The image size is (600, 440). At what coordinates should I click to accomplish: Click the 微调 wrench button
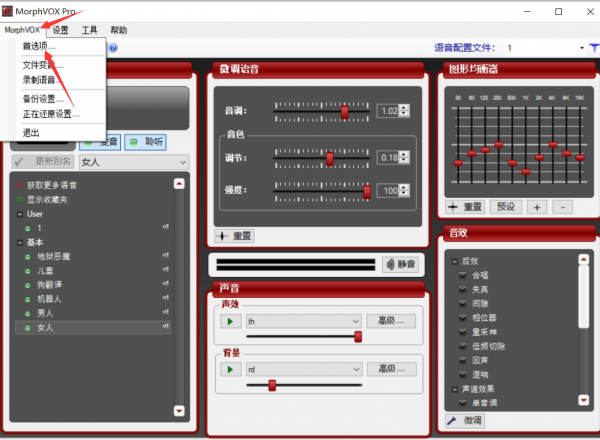tap(465, 420)
